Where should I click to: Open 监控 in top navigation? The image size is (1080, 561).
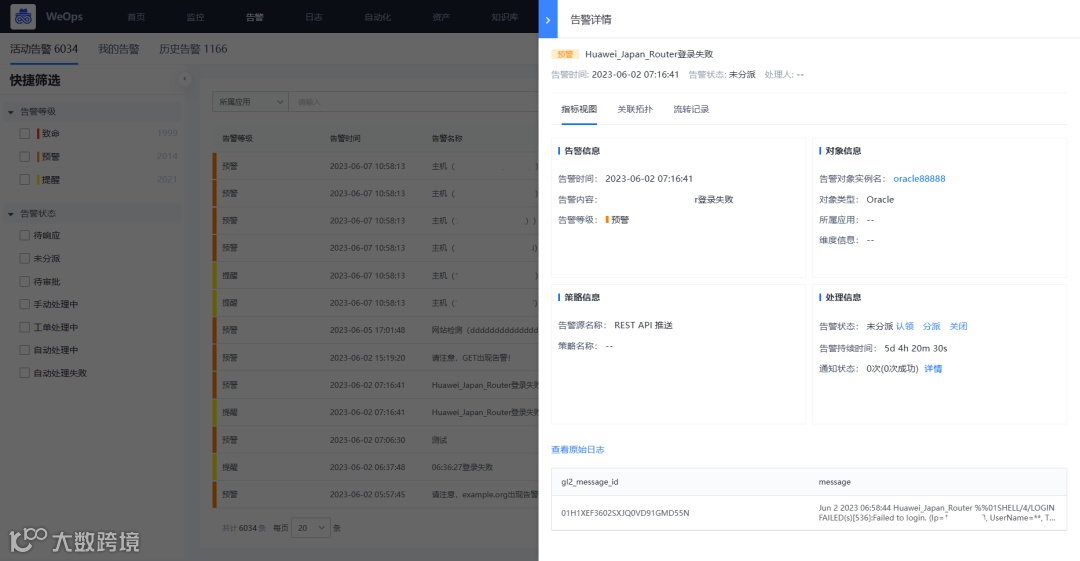(196, 17)
